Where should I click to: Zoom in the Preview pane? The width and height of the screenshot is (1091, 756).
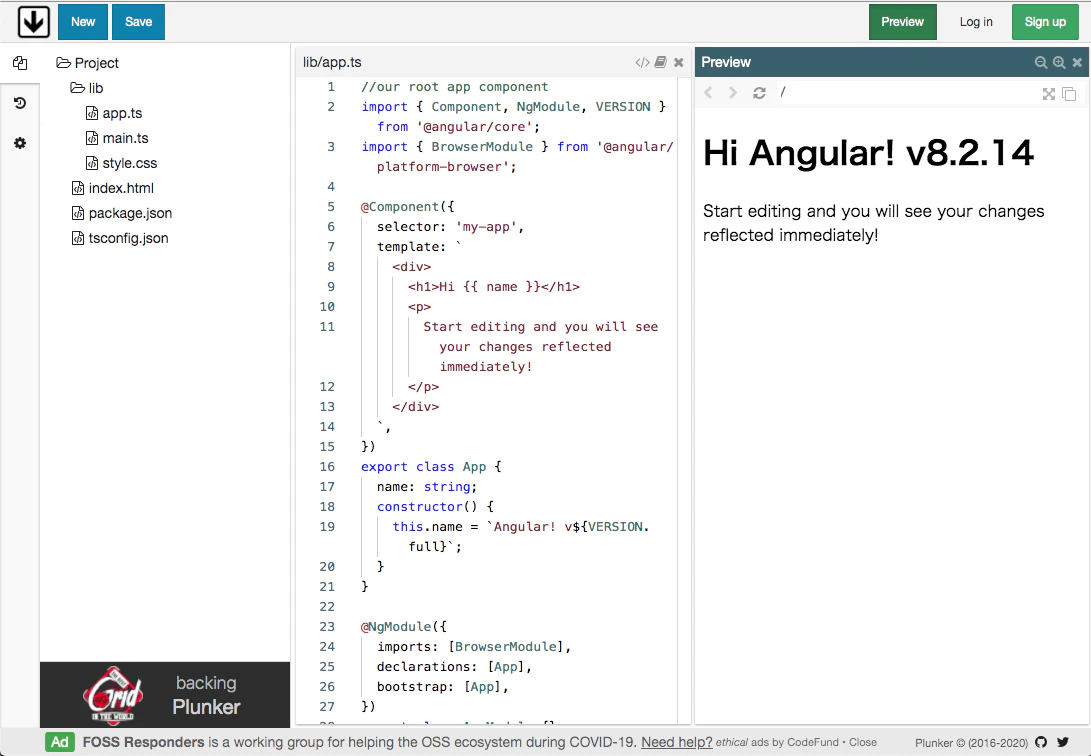[1059, 63]
